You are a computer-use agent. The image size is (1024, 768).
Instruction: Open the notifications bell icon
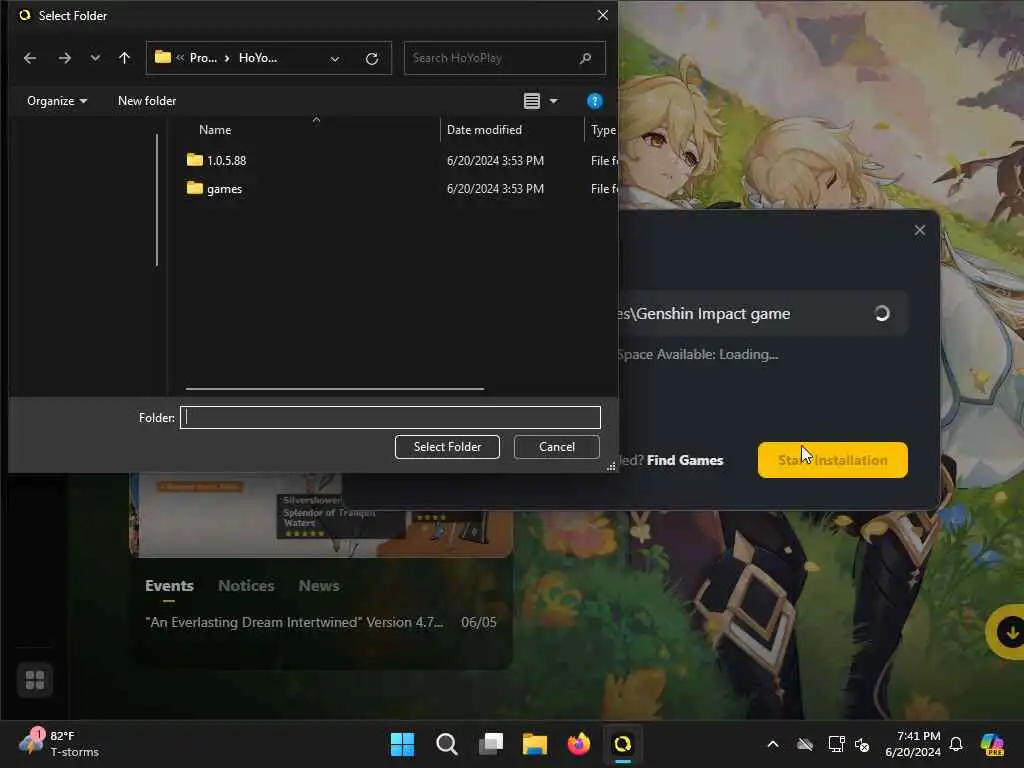(x=956, y=744)
